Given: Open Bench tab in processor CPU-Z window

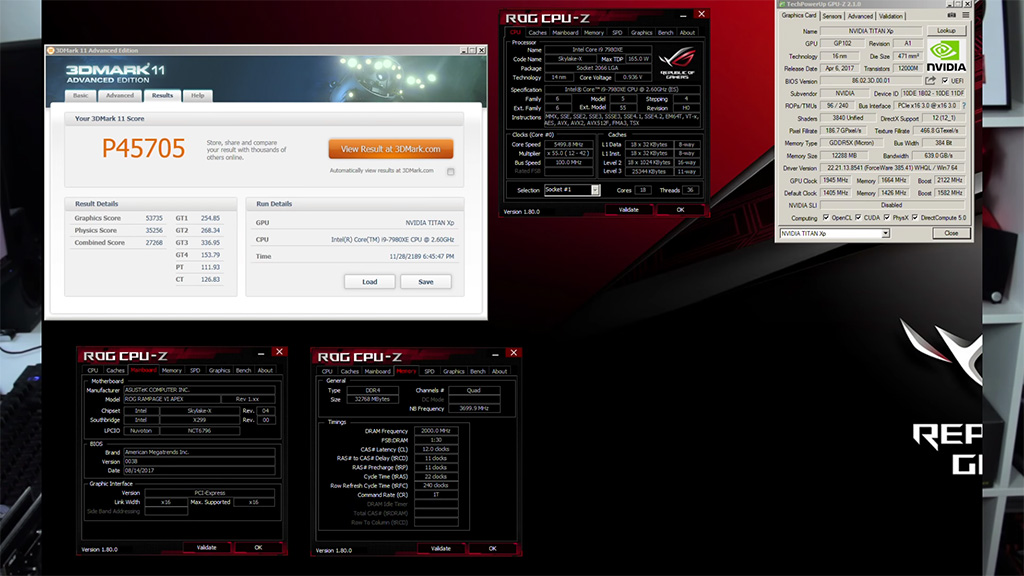Looking at the screenshot, I should (665, 32).
